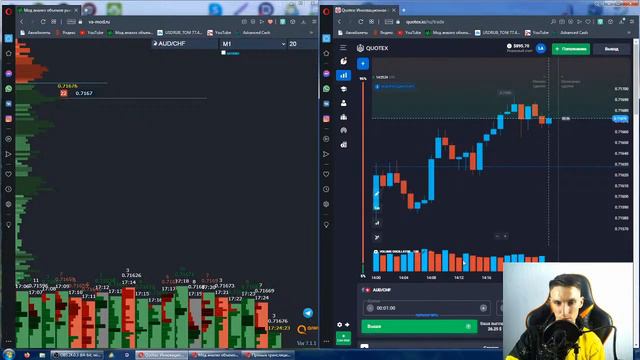Click the depth input showing 20 in vs-mod
Viewport: 640px width, 360px height.
[302, 44]
